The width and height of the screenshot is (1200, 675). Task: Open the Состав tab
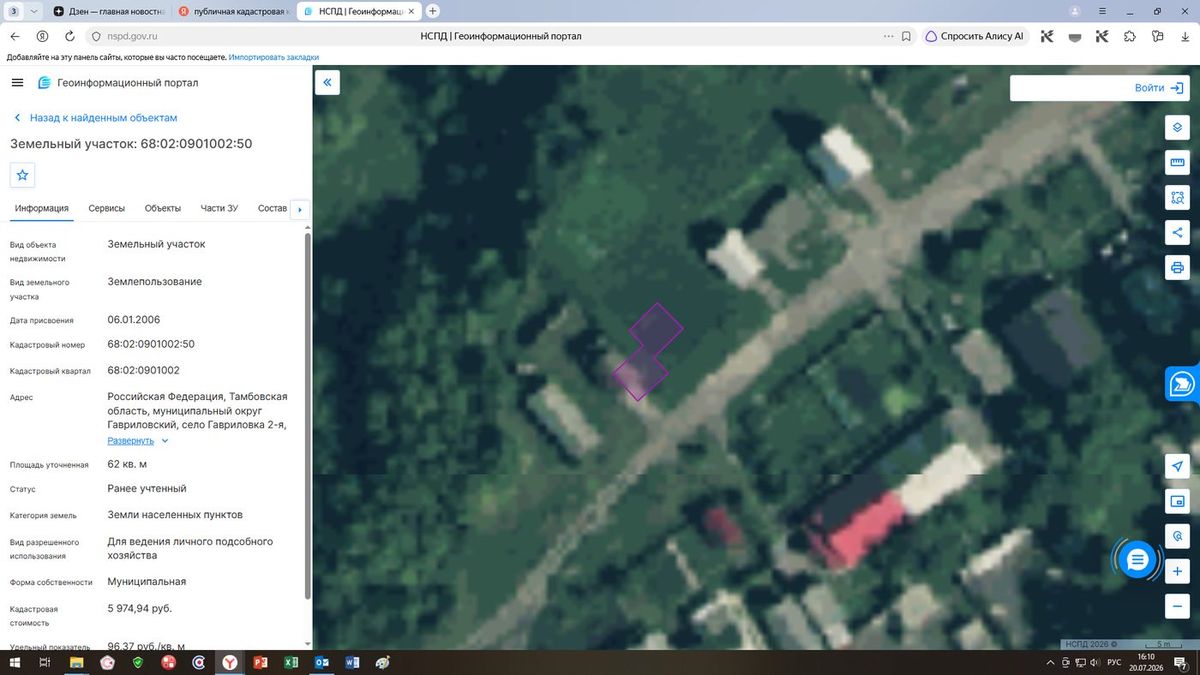pos(272,208)
